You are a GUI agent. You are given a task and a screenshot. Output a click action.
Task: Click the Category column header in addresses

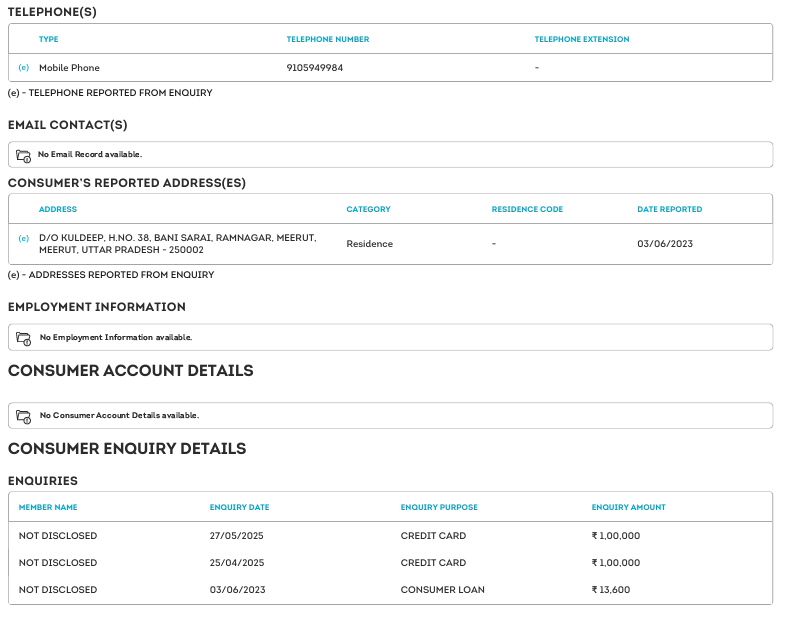[368, 210]
